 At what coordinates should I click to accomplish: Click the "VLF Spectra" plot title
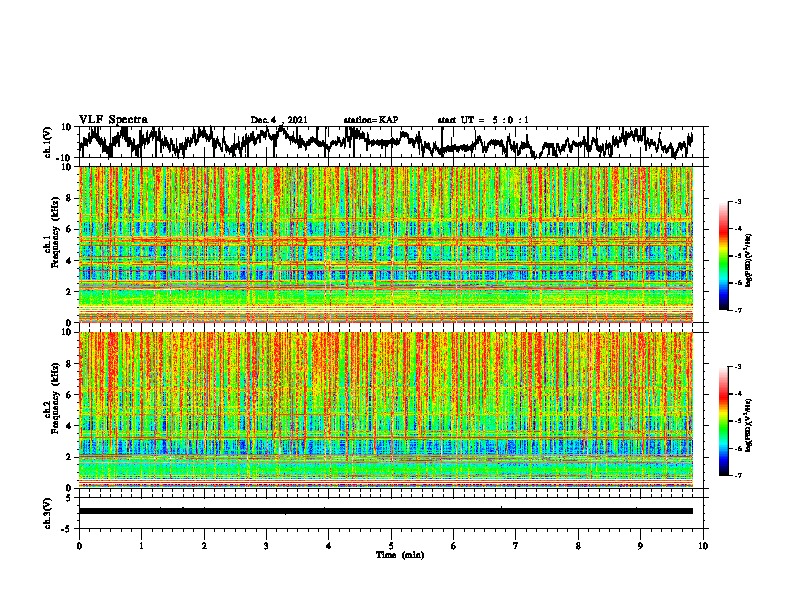point(113,120)
